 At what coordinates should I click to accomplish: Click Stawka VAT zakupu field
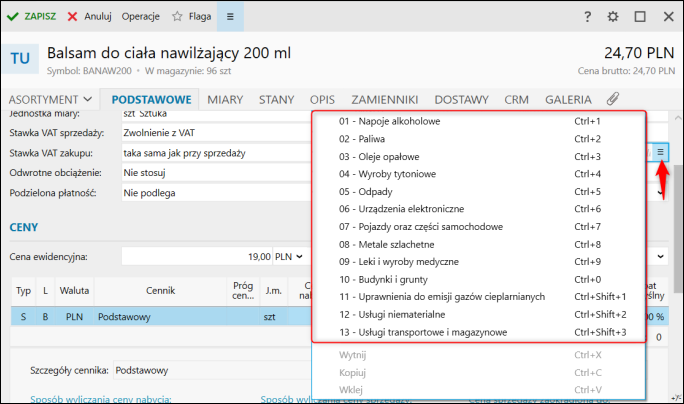[x=217, y=153]
